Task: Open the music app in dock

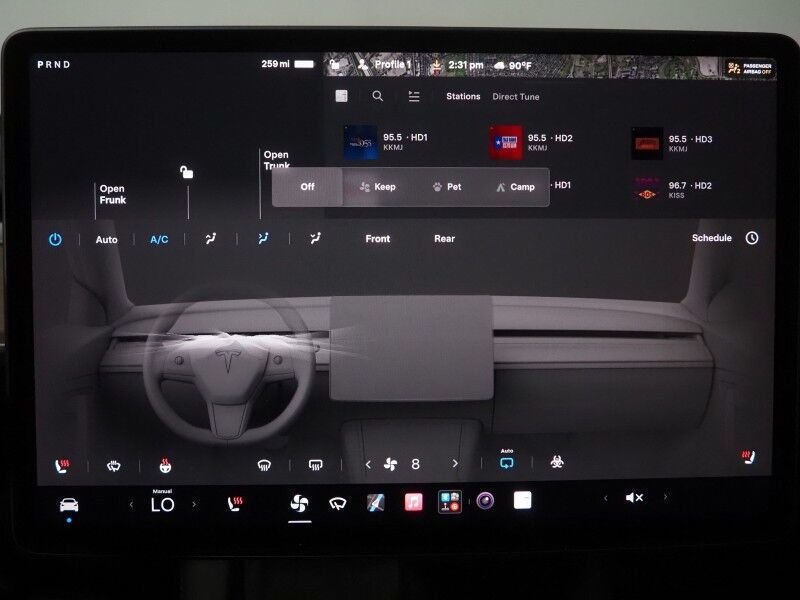Action: [413, 502]
